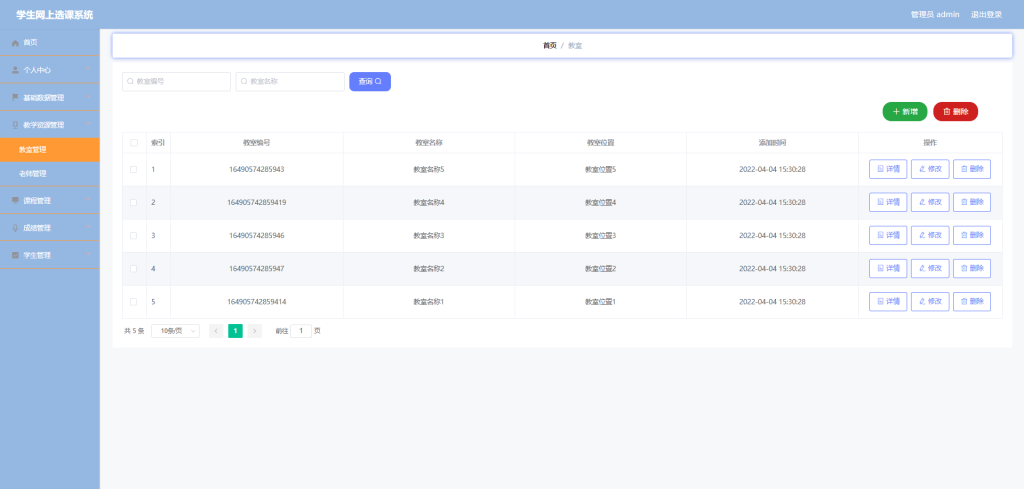The height and width of the screenshot is (489, 1024).
Task: Collapse the 教学资源管理 menu chevron
Action: point(88,124)
